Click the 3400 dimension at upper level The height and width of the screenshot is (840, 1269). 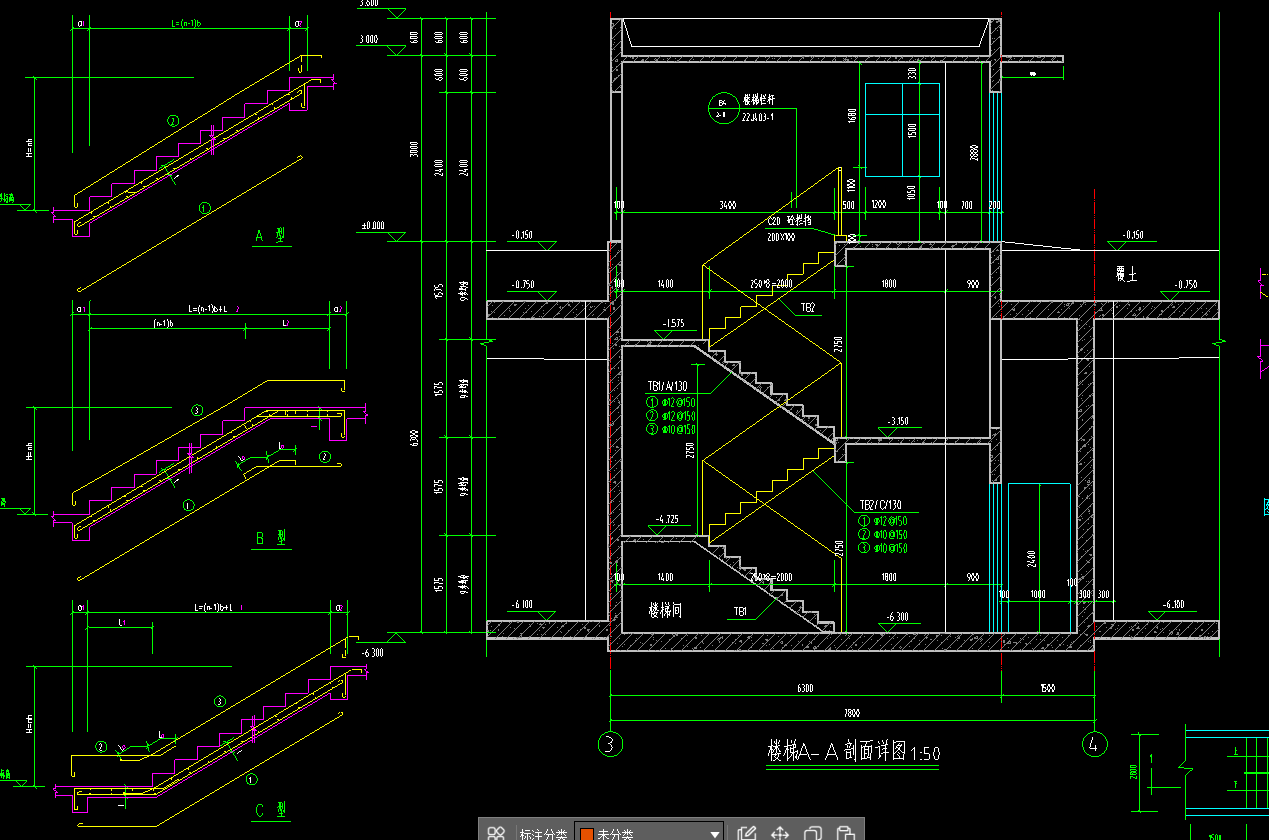(728, 205)
